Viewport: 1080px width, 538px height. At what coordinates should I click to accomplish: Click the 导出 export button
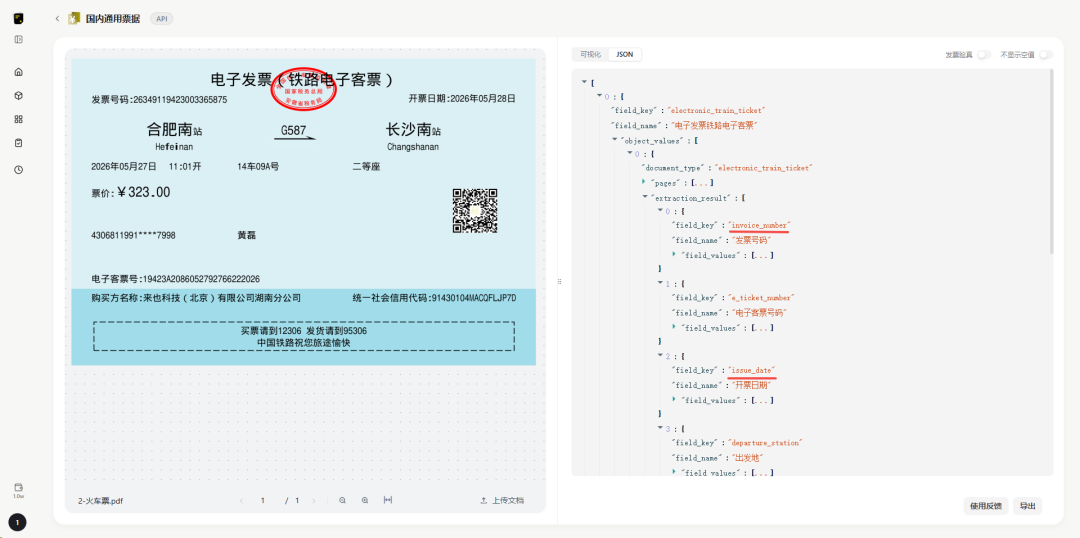pos(1028,506)
